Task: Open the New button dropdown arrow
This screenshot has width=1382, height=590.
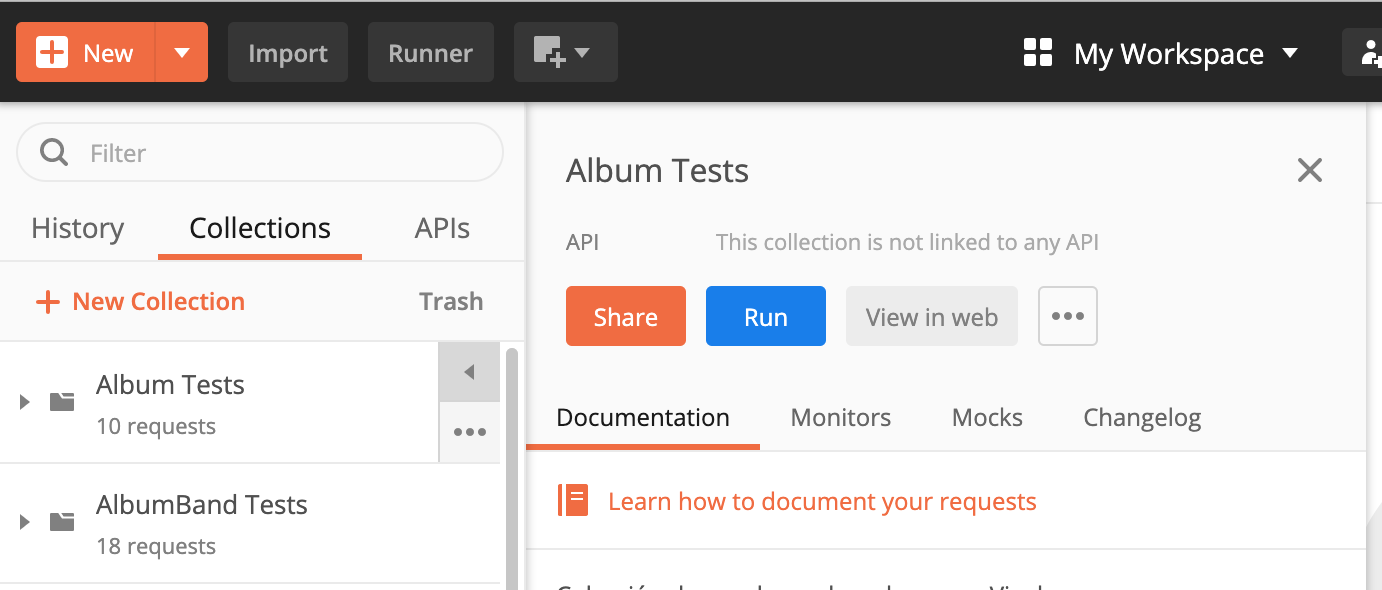Action: point(182,52)
